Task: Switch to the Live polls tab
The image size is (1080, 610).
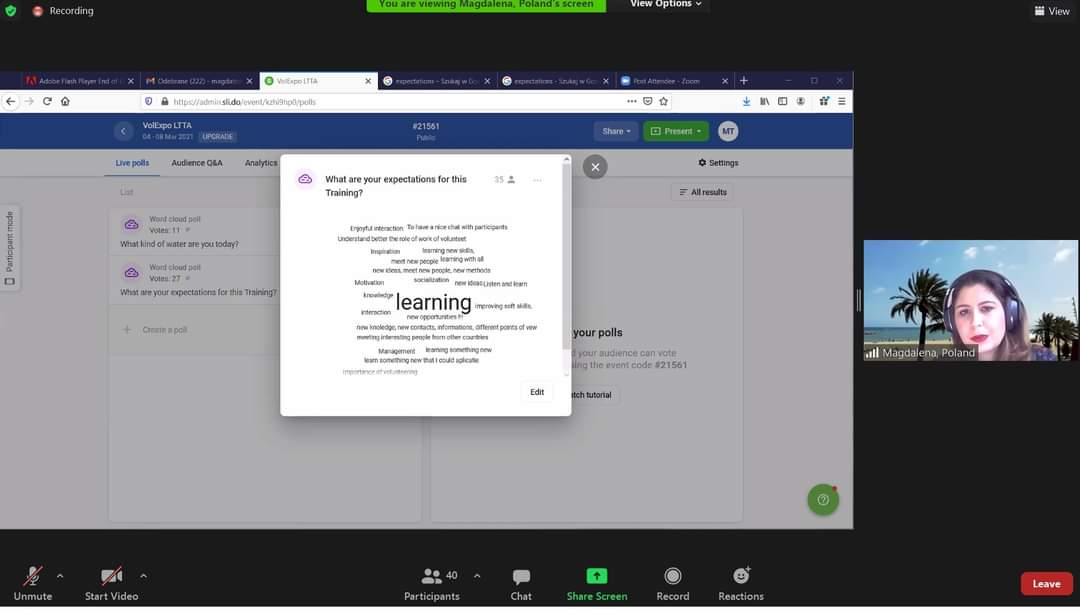Action: pyautogui.click(x=132, y=163)
